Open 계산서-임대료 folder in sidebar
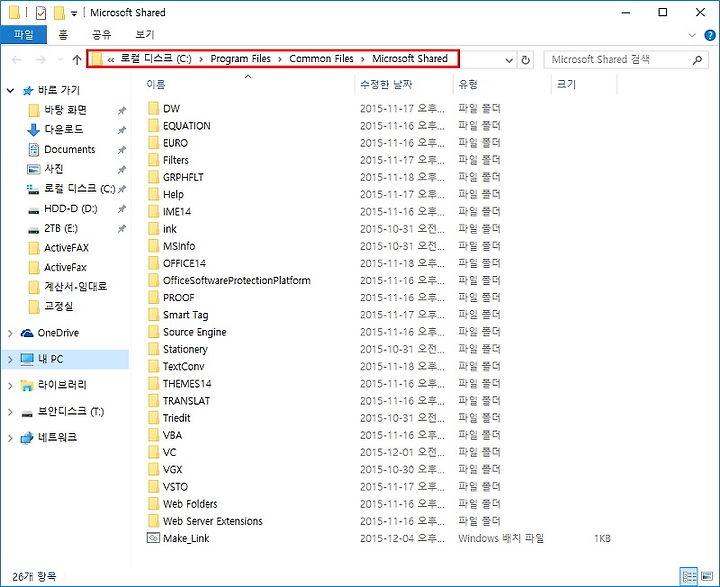This screenshot has width=720, height=587. (75, 287)
